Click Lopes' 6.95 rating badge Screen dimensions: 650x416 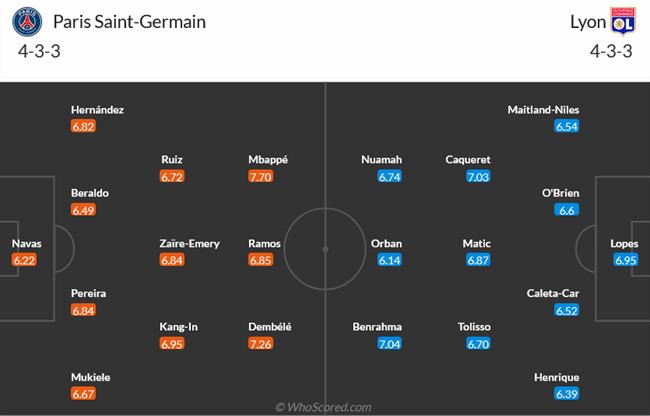(626, 260)
